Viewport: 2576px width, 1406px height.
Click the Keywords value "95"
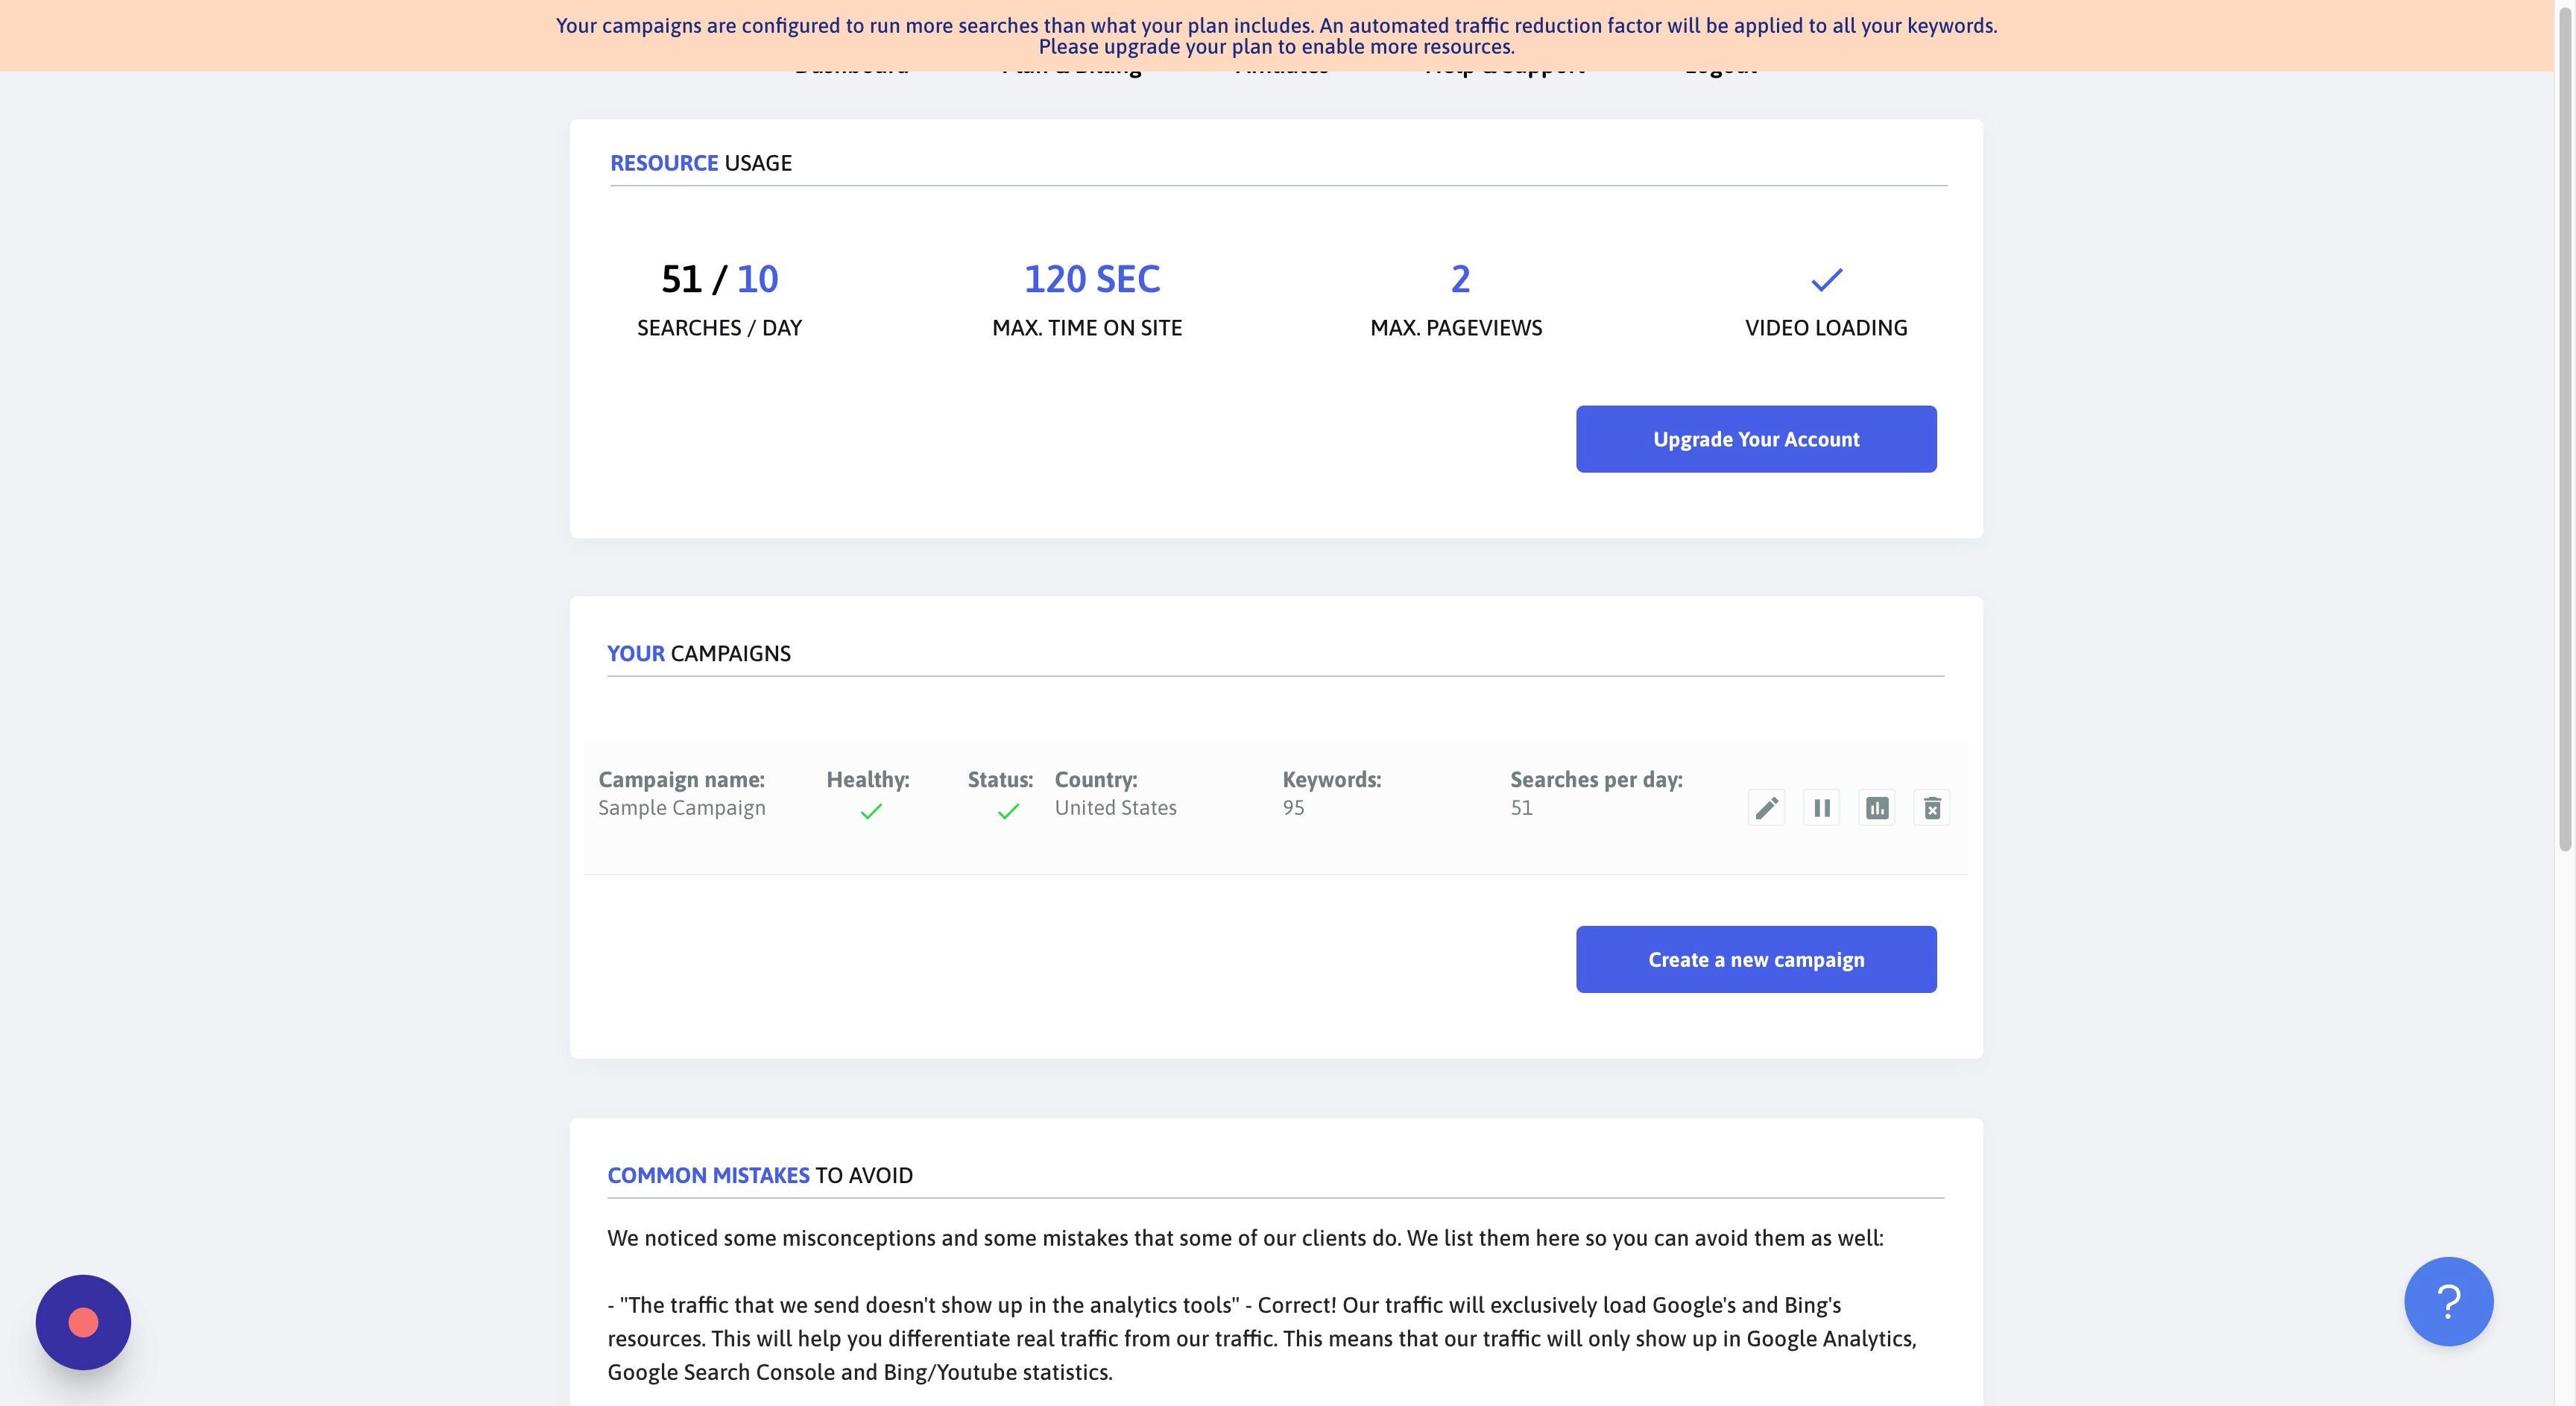click(1293, 808)
